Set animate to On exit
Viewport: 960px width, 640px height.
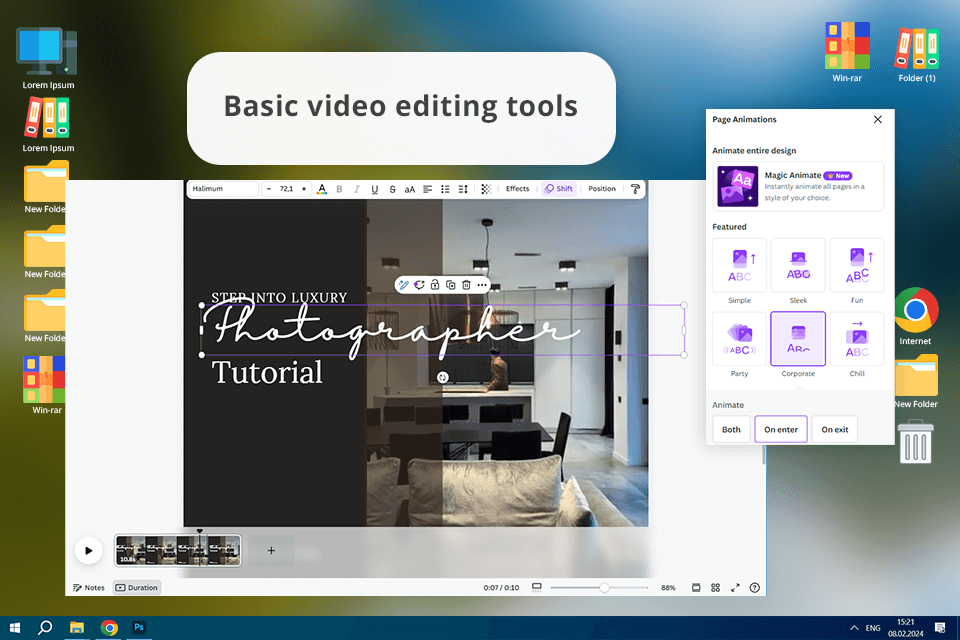834,429
